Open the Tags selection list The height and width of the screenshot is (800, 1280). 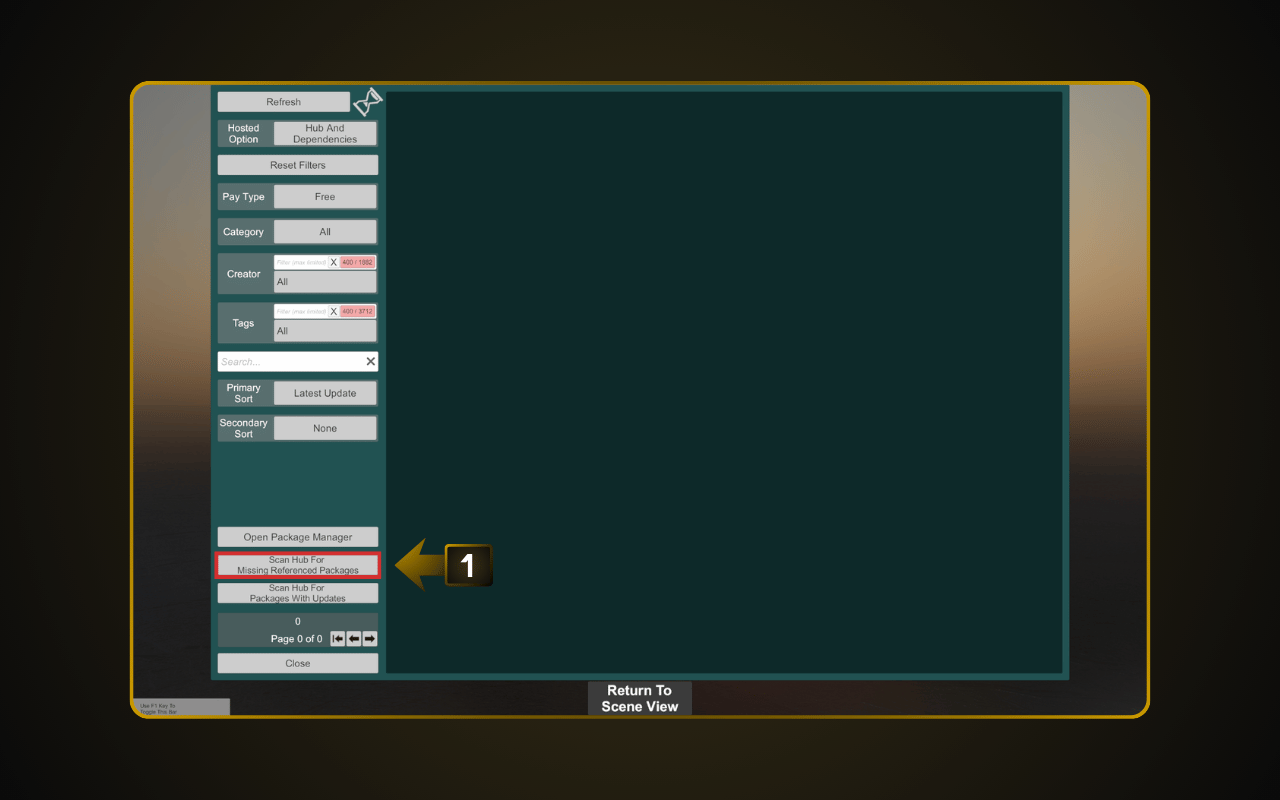tap(325, 331)
